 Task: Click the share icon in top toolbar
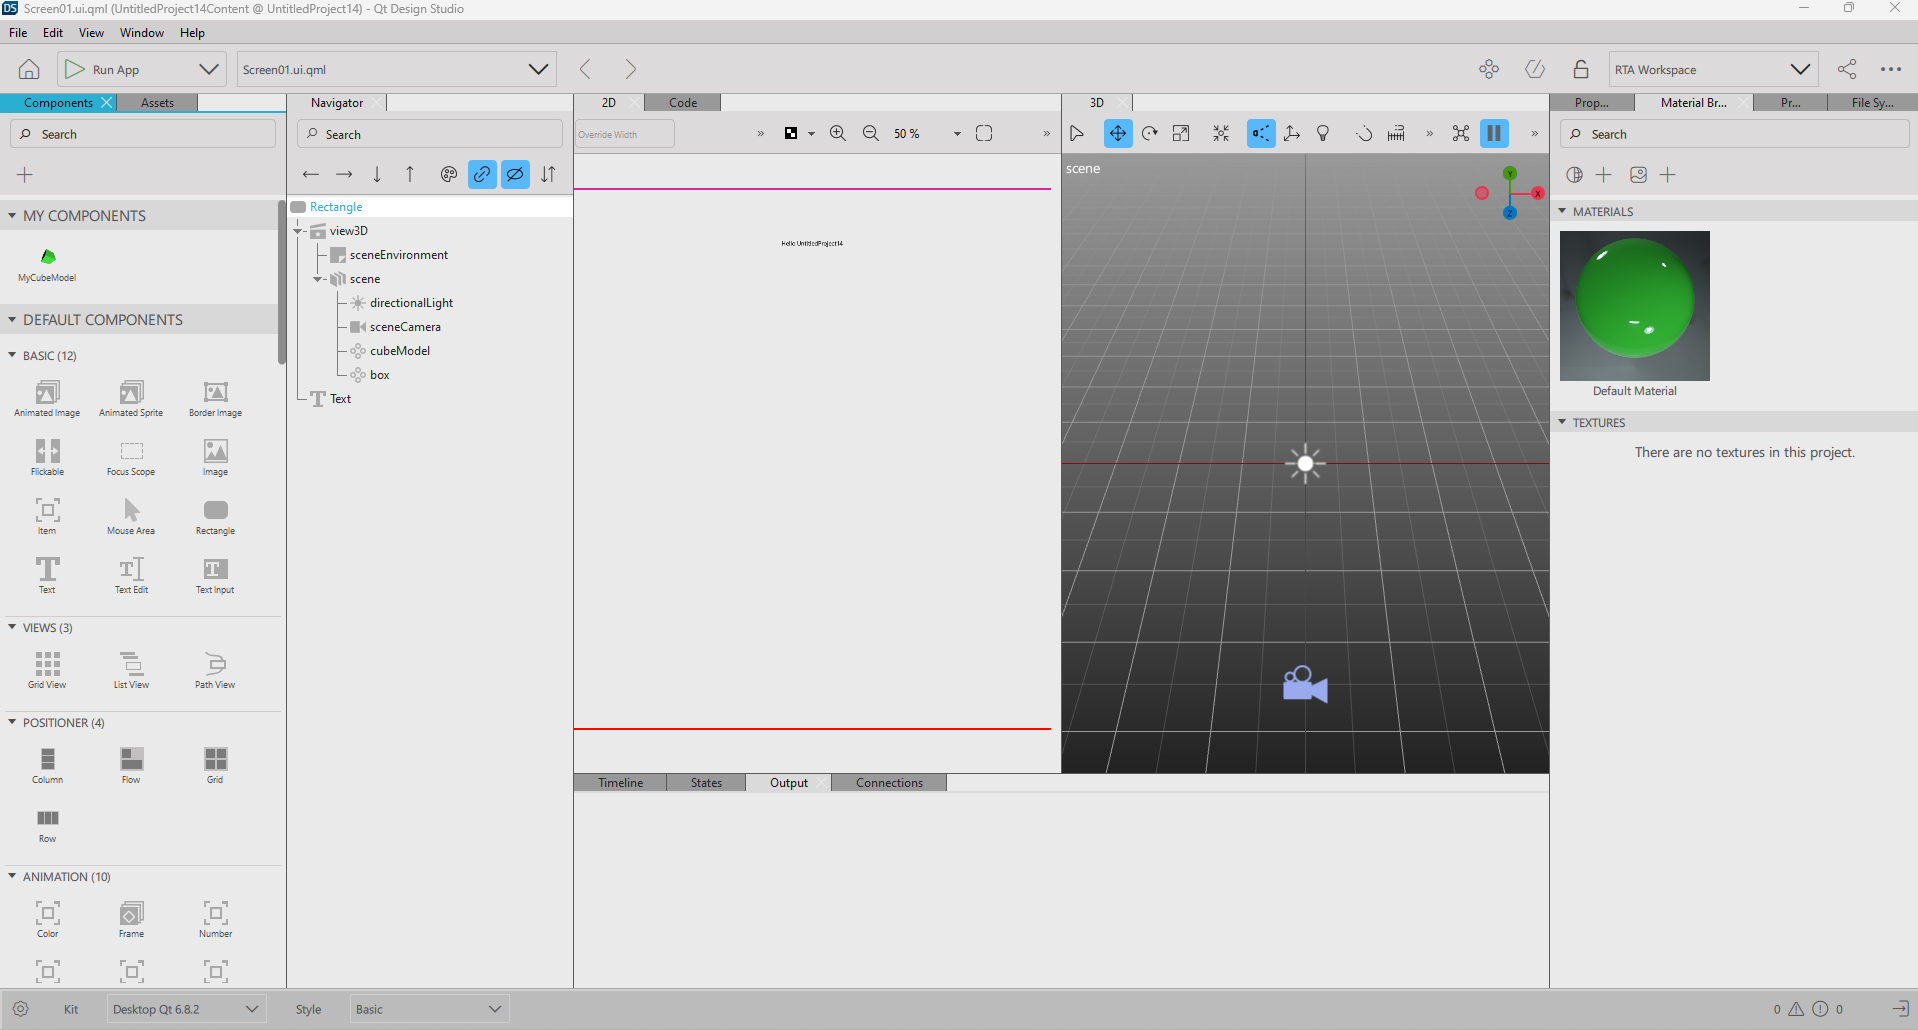pyautogui.click(x=1847, y=69)
